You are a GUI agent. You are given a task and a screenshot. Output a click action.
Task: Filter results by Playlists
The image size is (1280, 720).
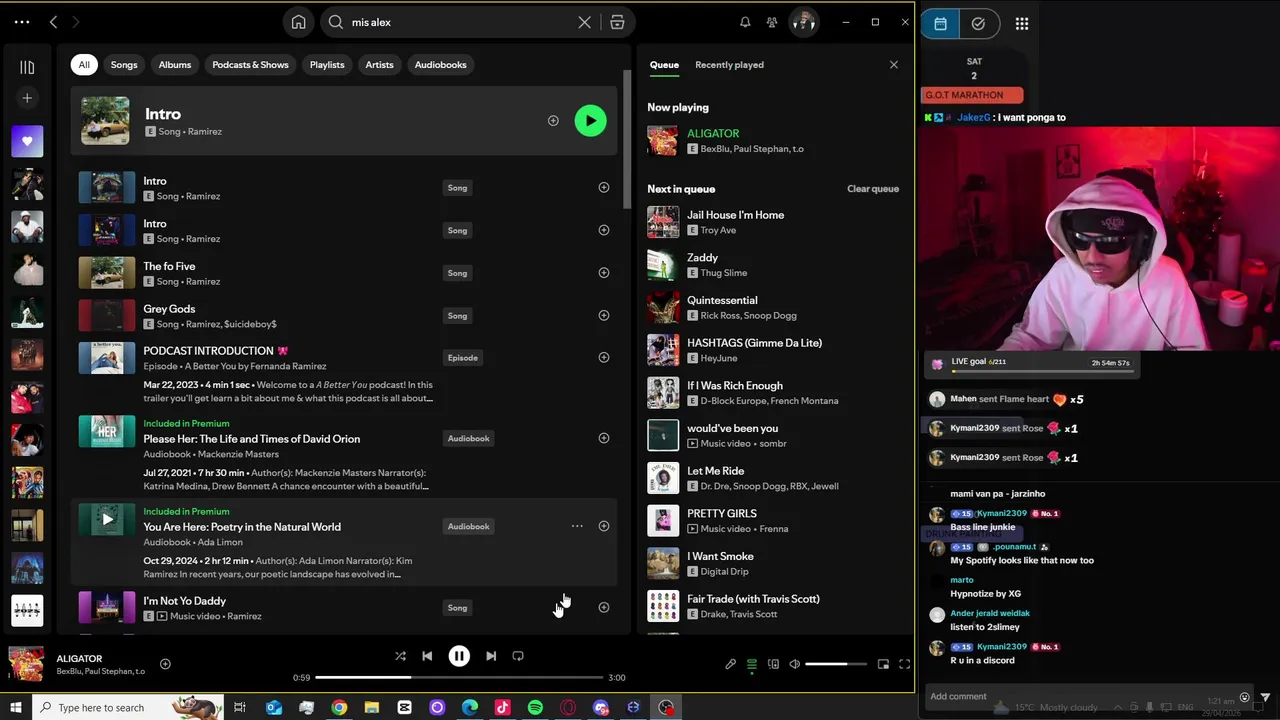pyautogui.click(x=327, y=65)
